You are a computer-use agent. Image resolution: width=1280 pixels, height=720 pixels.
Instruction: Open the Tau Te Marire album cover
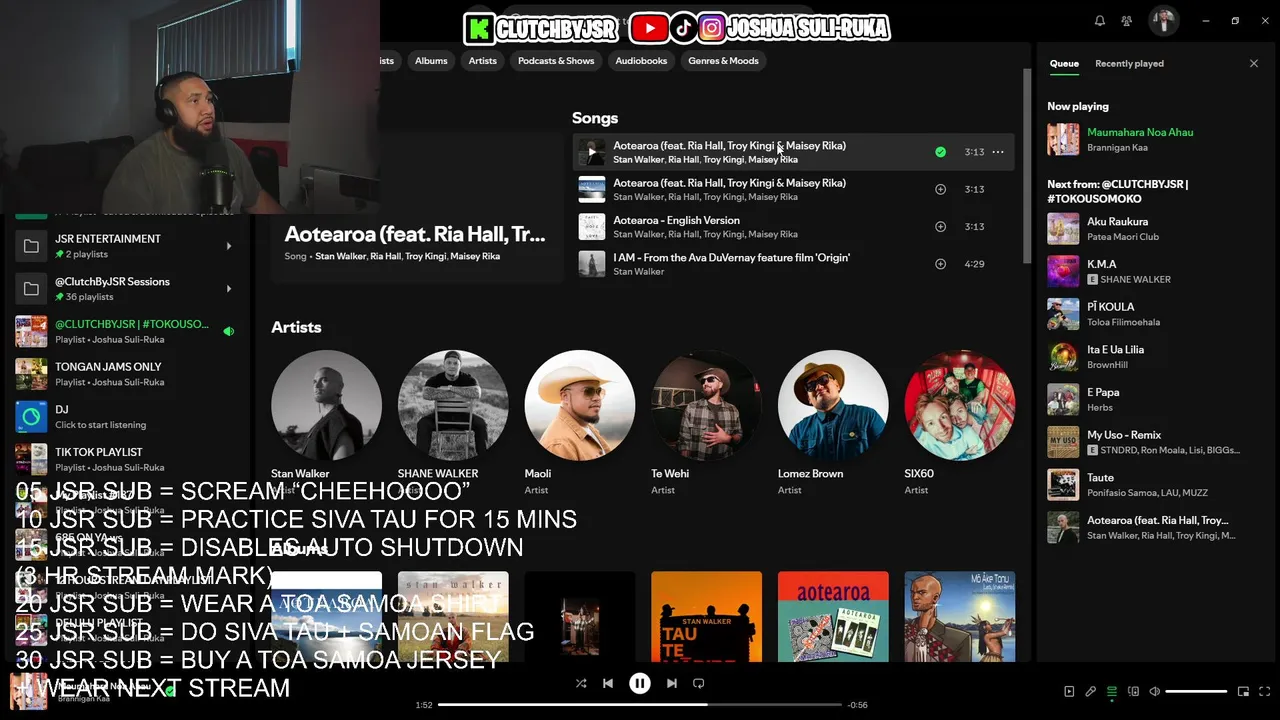(x=706, y=617)
